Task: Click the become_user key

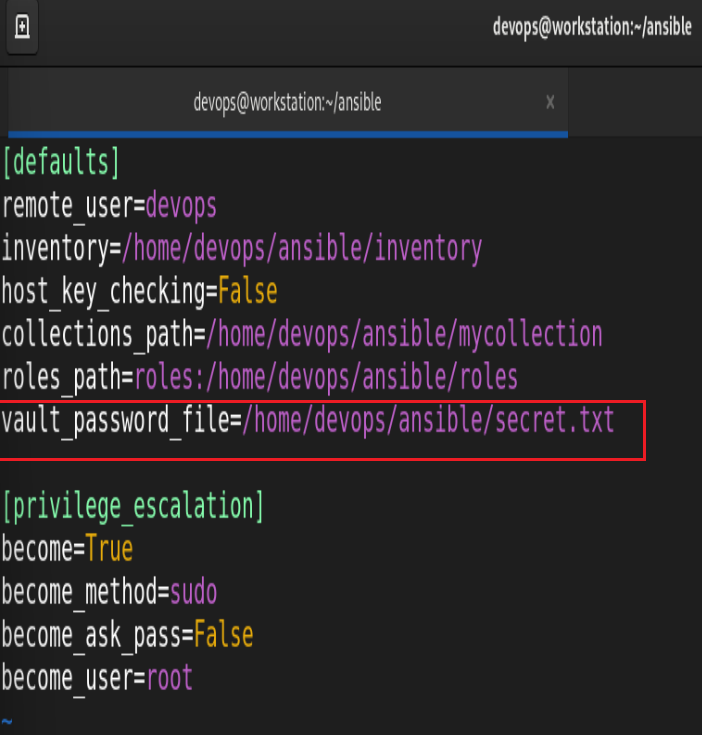Action: (x=68, y=679)
